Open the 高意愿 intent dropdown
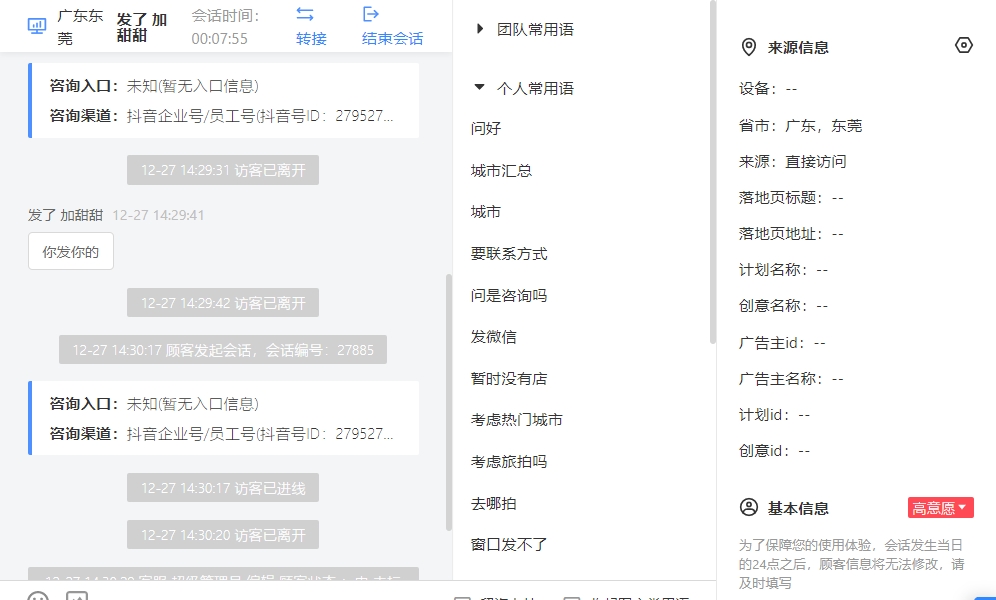Image resolution: width=996 pixels, height=600 pixels. pyautogui.click(x=940, y=507)
